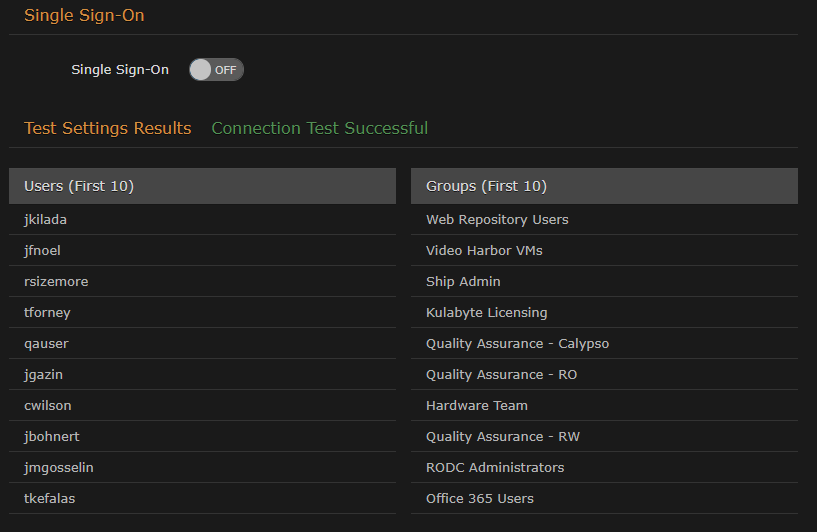The height and width of the screenshot is (532, 817).
Task: Select the tkefalas user row
Action: pyautogui.click(x=48, y=498)
